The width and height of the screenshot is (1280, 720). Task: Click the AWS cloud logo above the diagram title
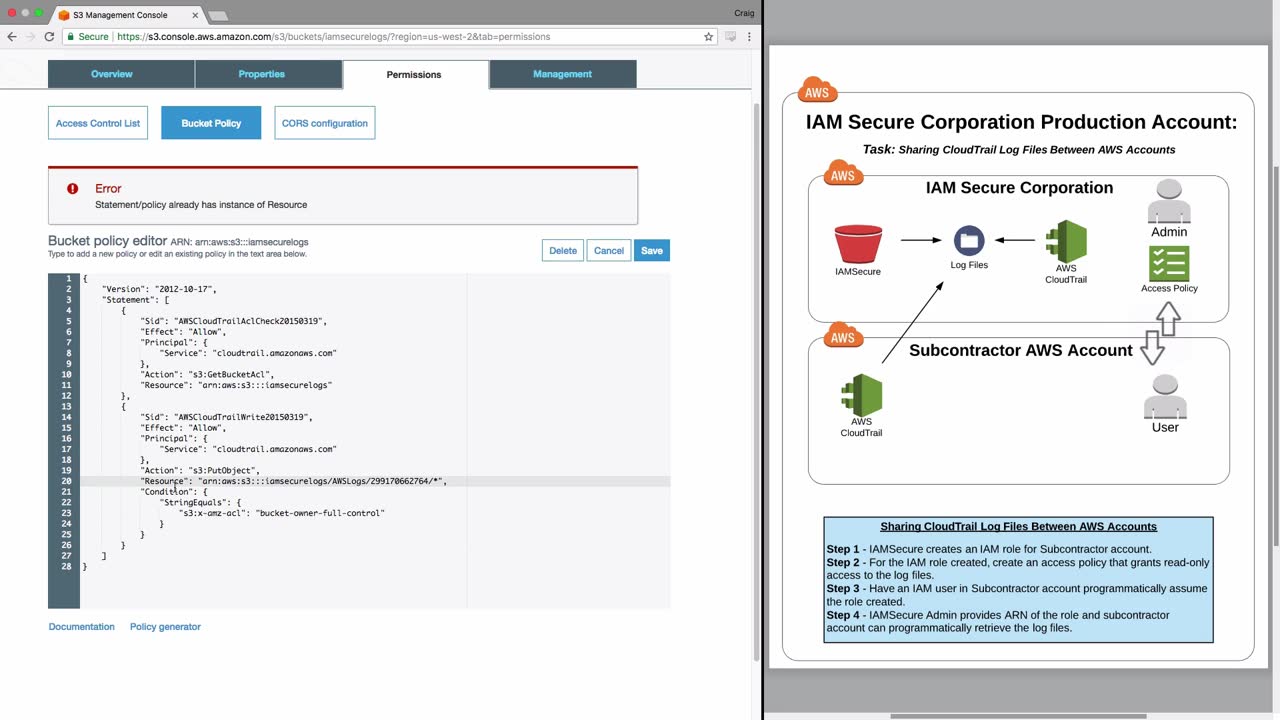[x=817, y=91]
